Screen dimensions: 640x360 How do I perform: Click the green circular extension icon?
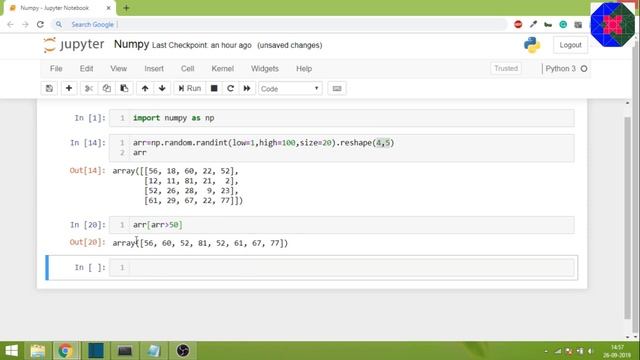point(563,24)
